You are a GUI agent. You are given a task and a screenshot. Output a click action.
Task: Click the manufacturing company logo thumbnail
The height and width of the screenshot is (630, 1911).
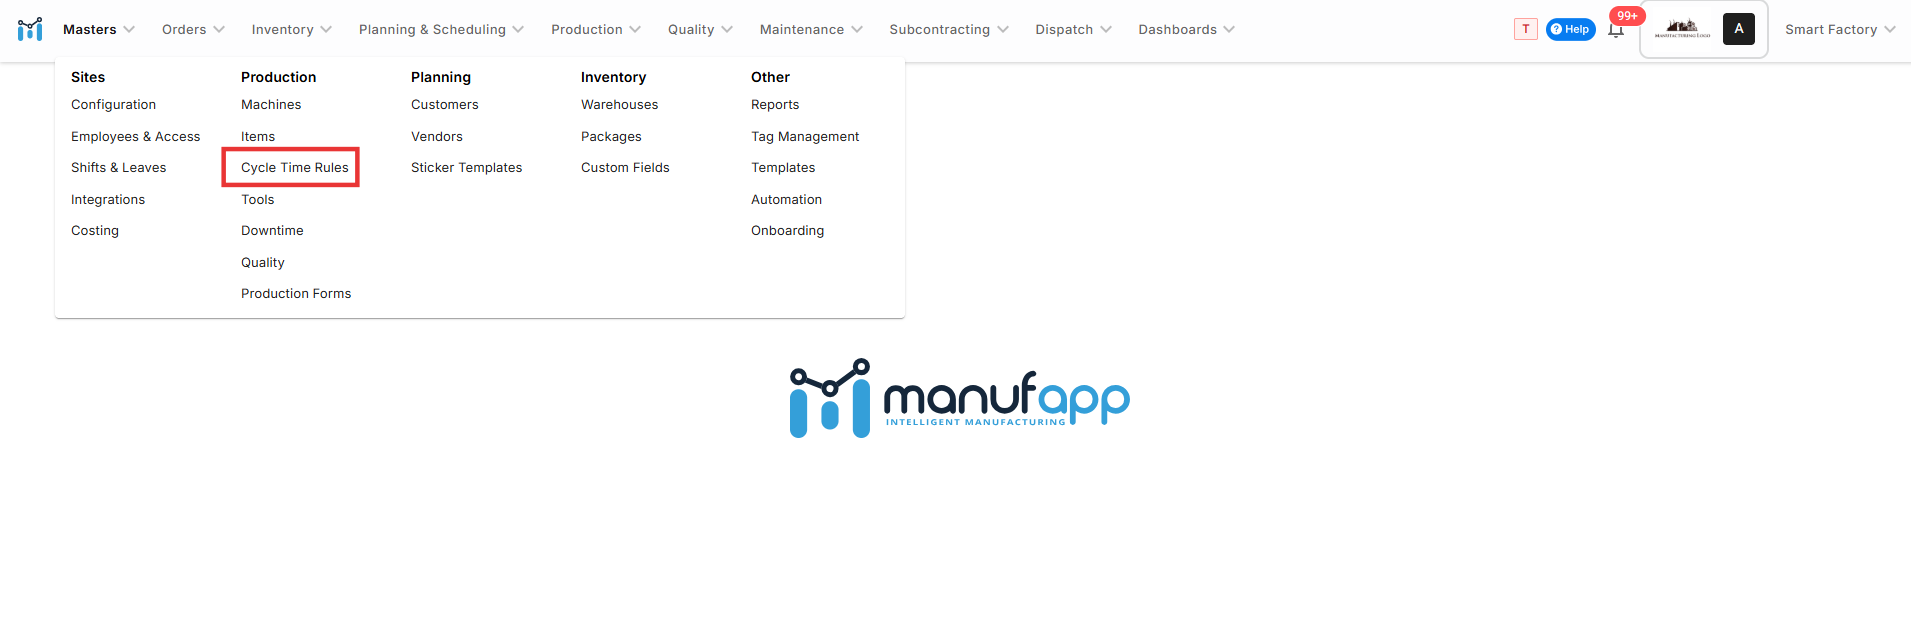pos(1682,29)
